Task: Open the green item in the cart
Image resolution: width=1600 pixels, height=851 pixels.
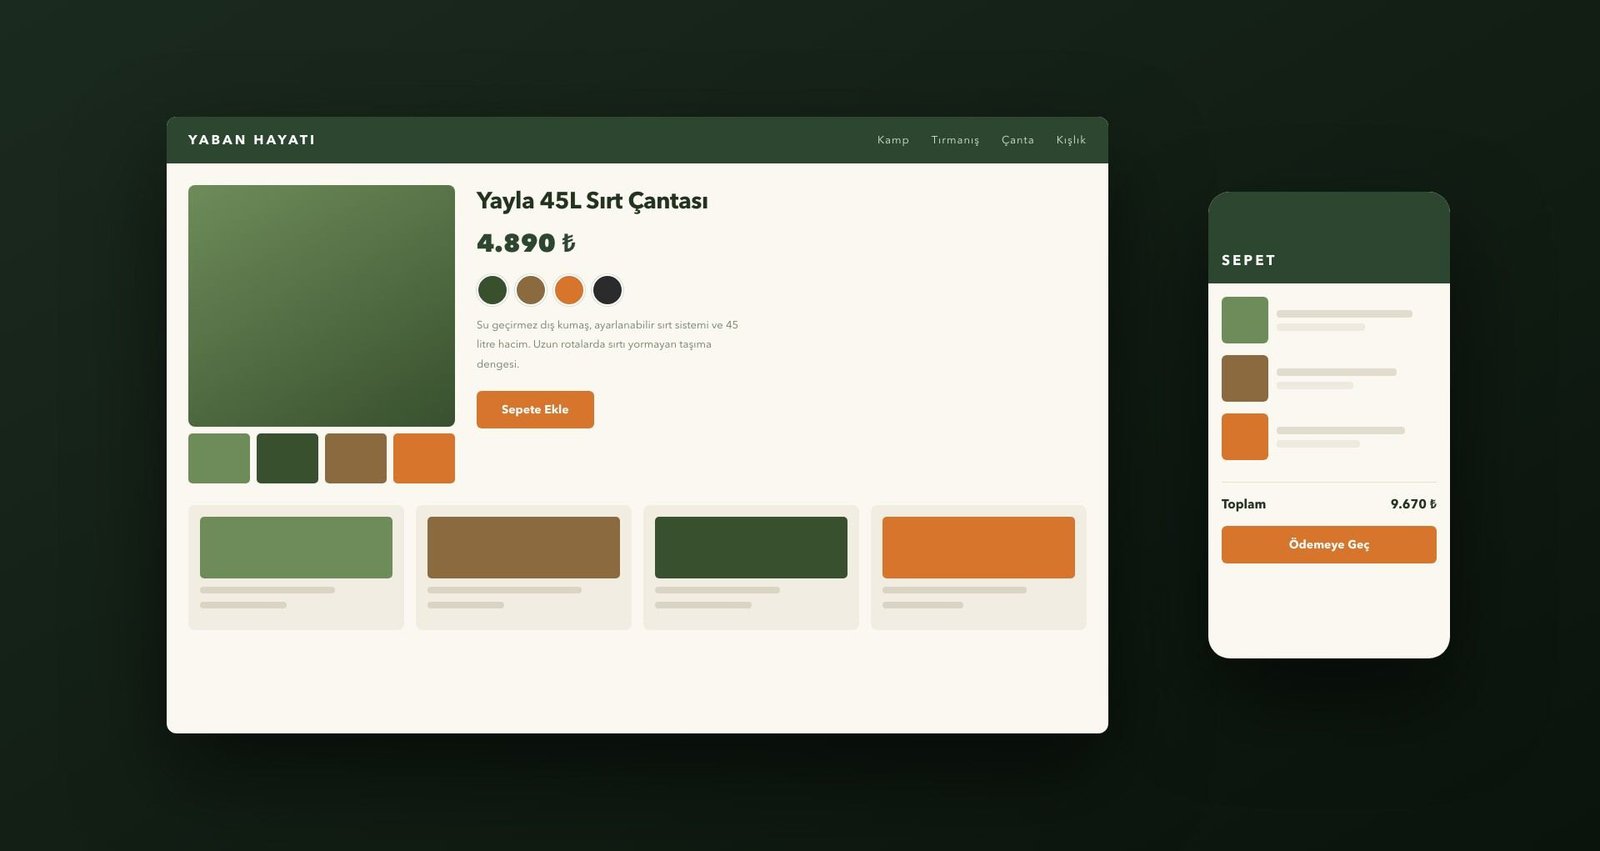Action: pyautogui.click(x=1329, y=320)
